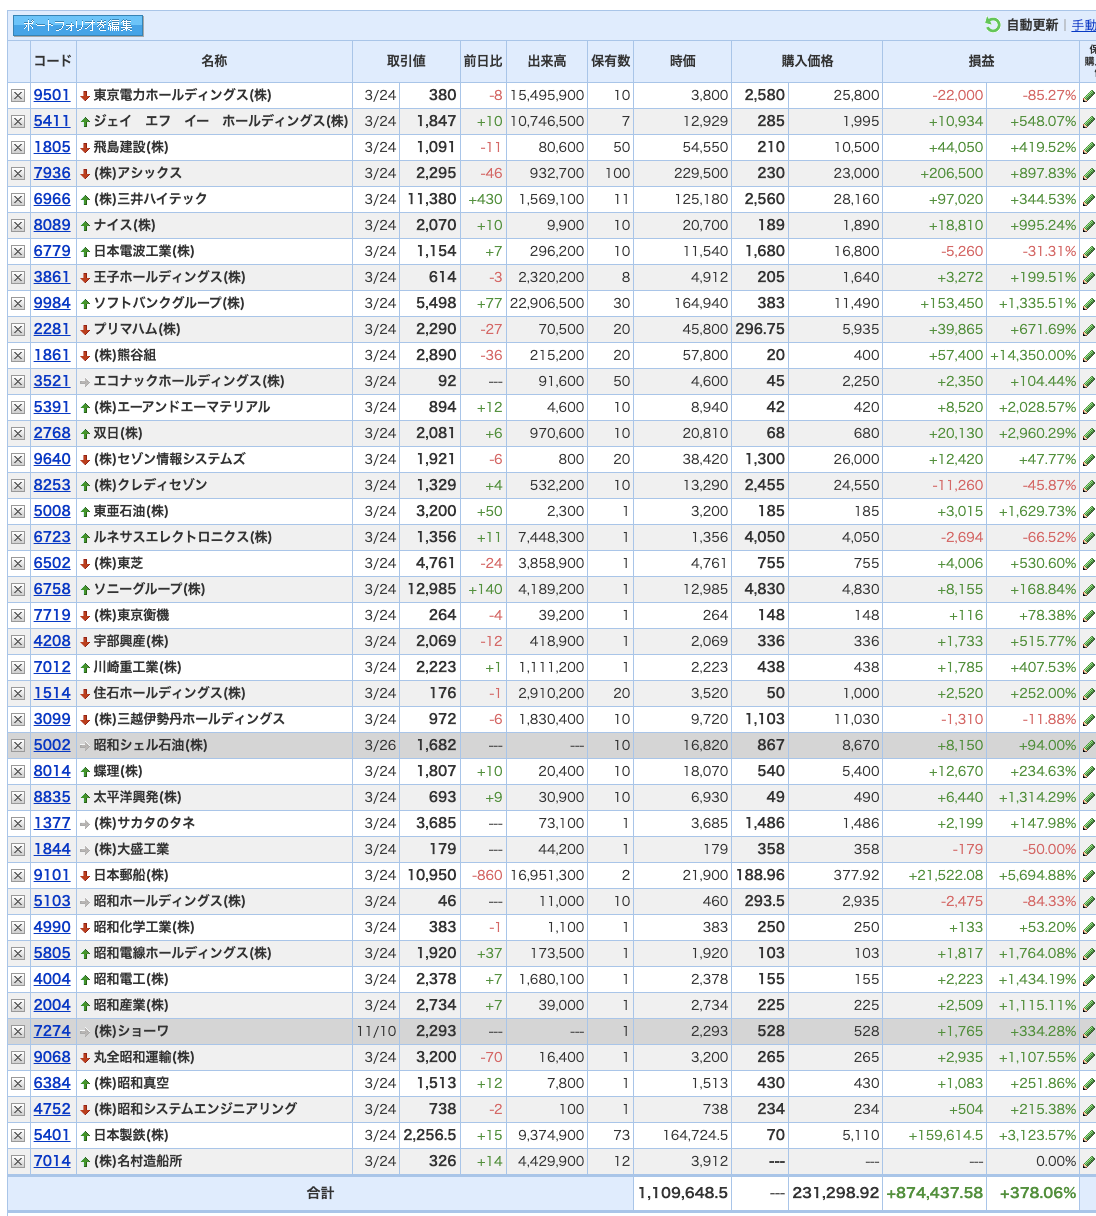This screenshot has width=1096, height=1216.
Task: Click the 取引値 column header
Action: 406,61
